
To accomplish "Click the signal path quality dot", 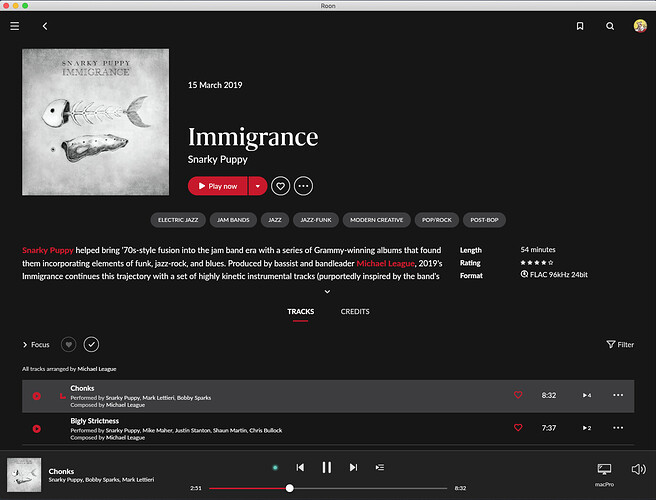I will click(275, 467).
